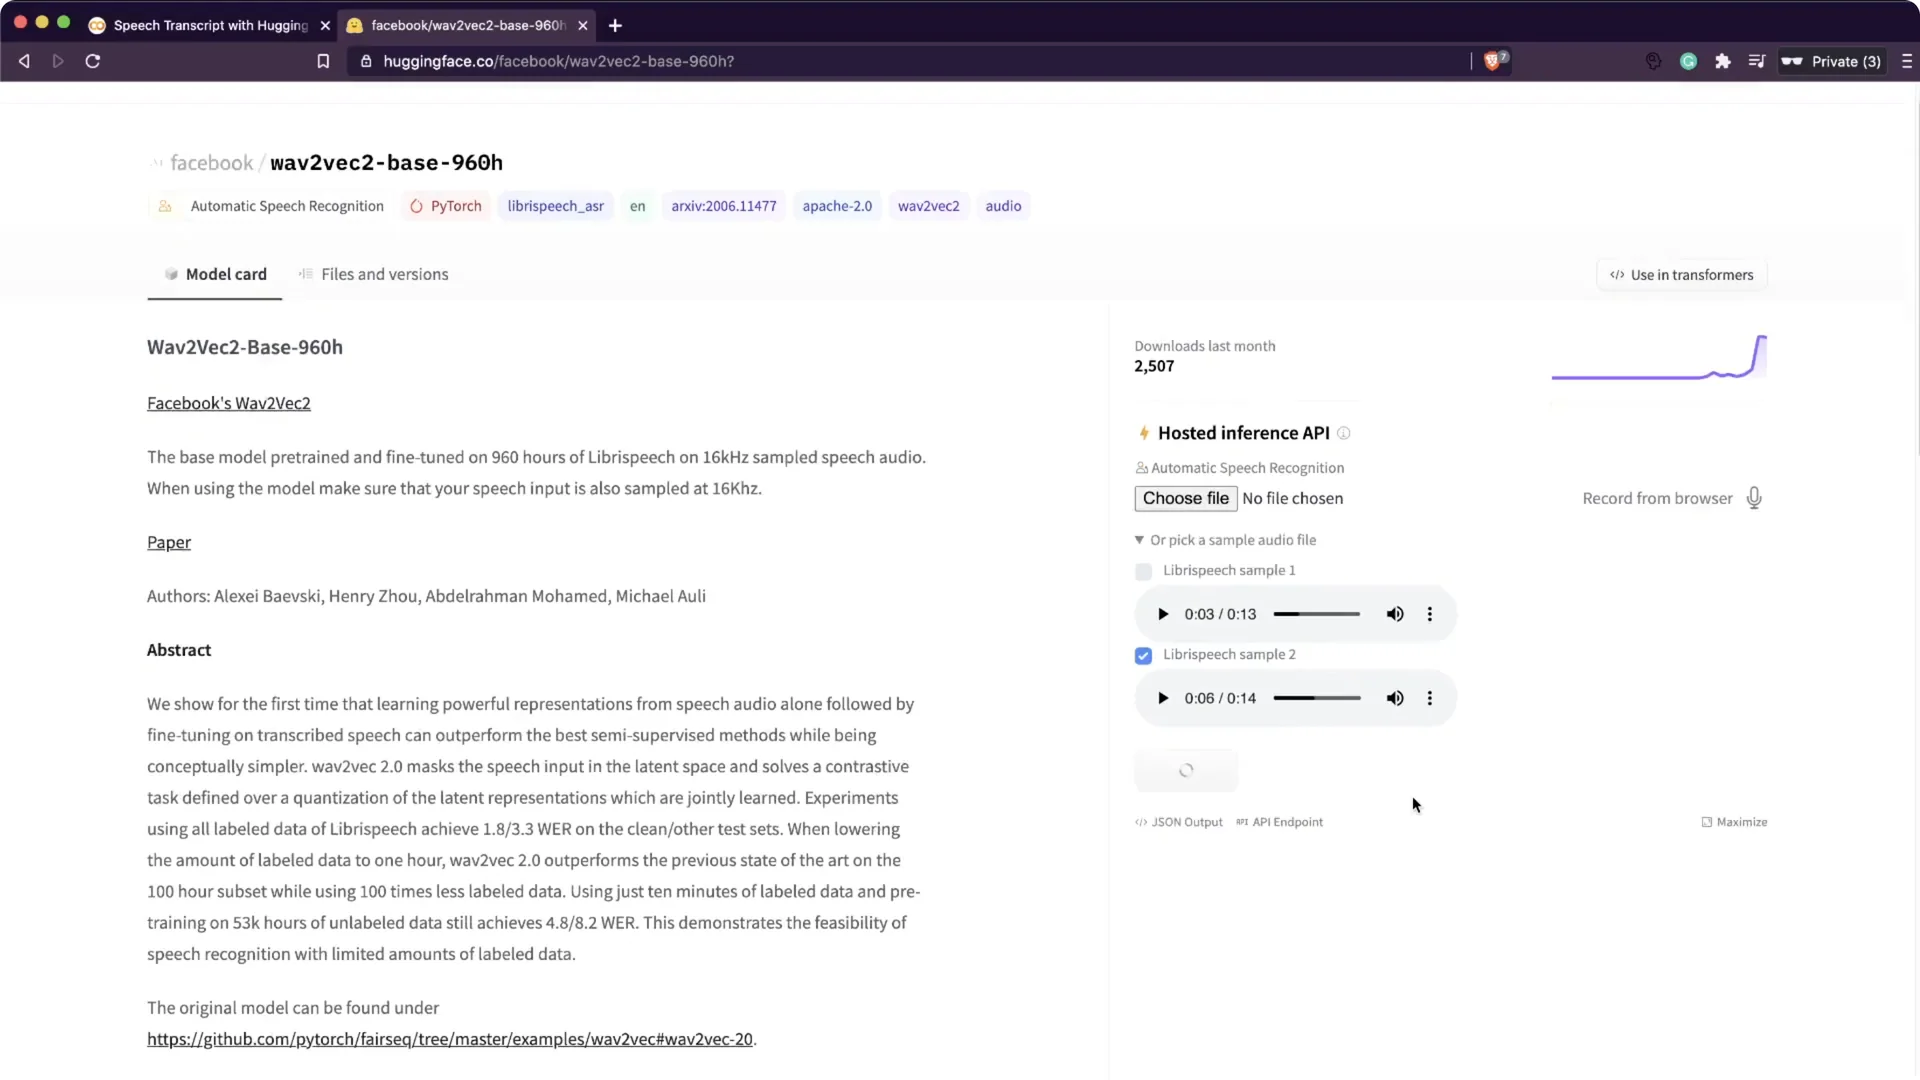1920x1080 pixels.
Task: Open the three-dot options for Librispeech sample 2
Action: tap(1430, 697)
